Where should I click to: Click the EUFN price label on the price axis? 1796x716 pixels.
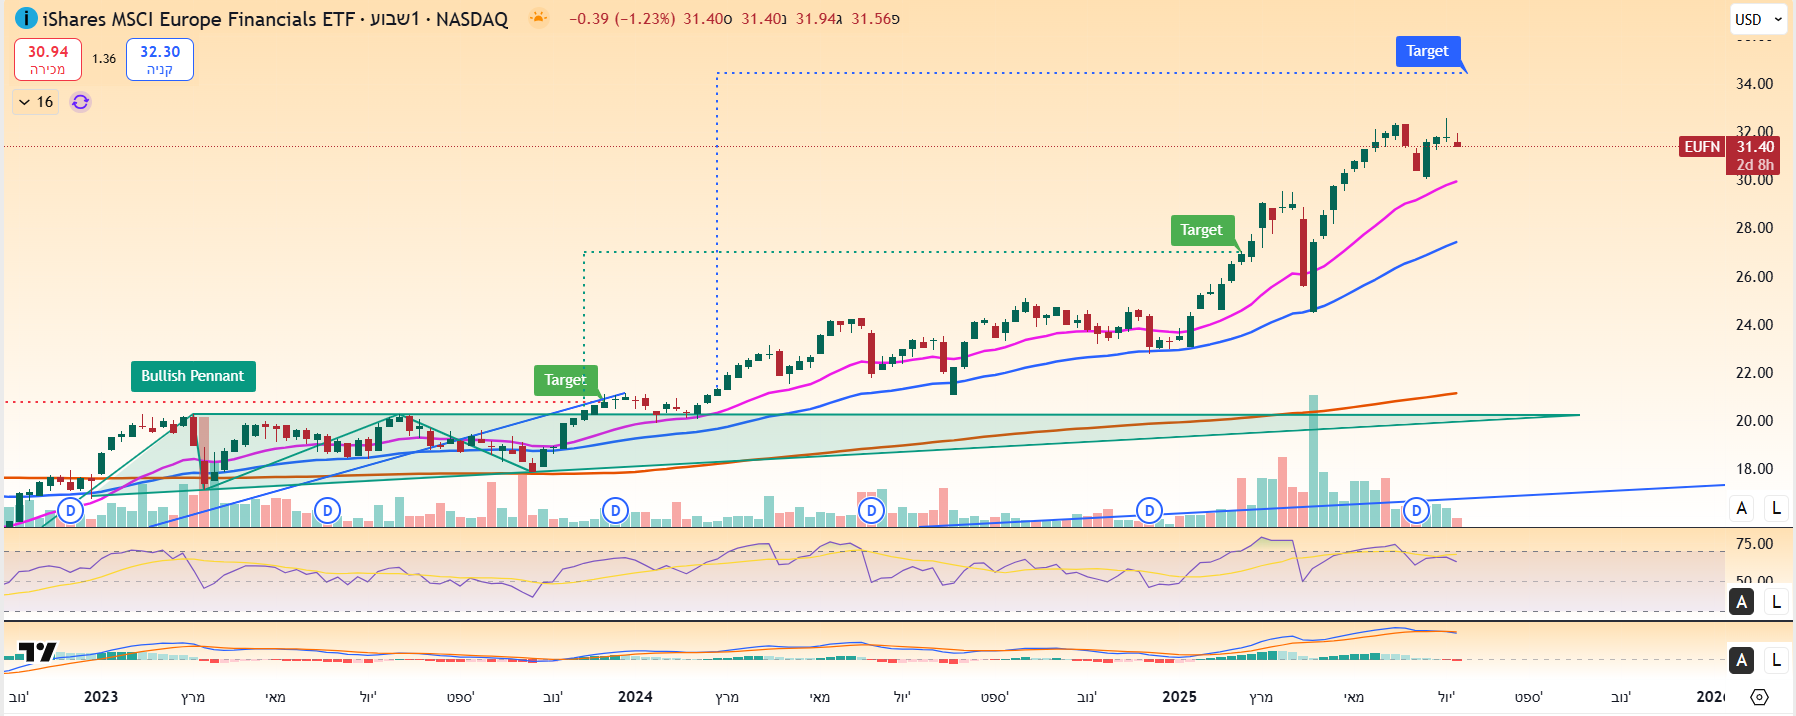(1702, 147)
